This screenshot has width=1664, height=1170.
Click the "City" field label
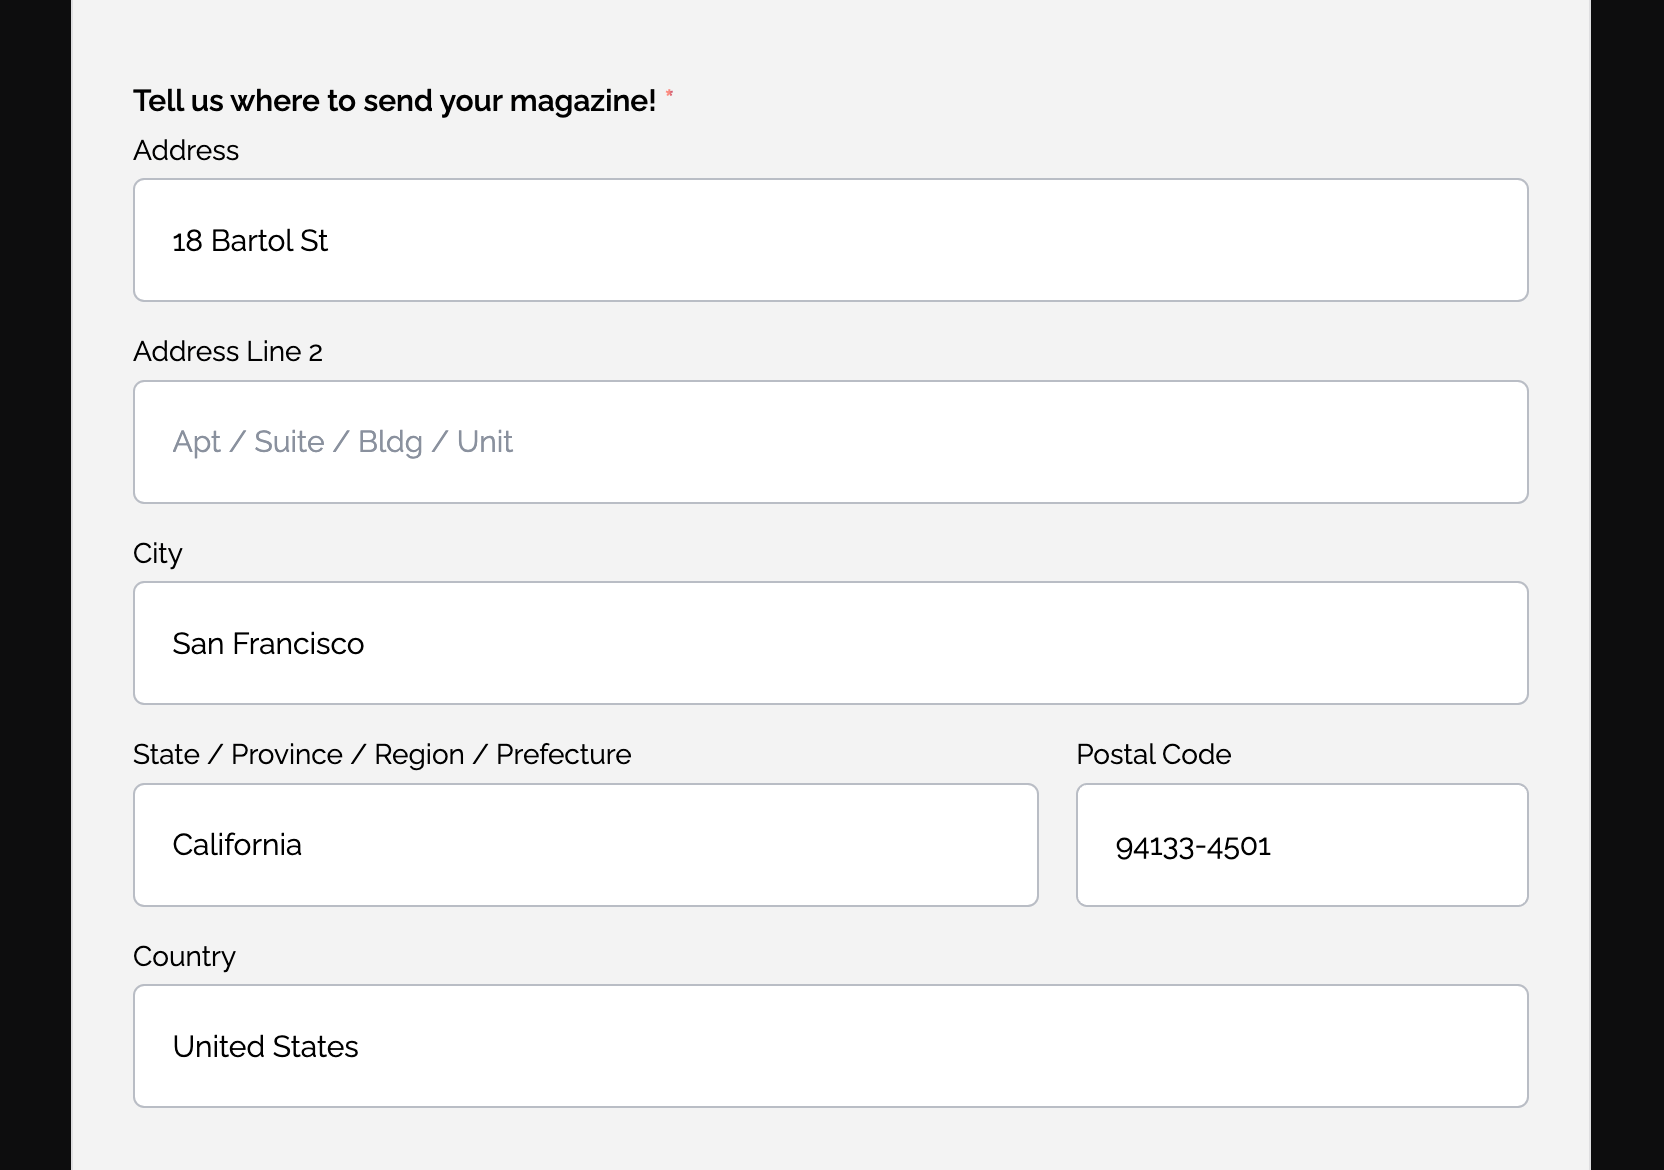[x=158, y=553]
